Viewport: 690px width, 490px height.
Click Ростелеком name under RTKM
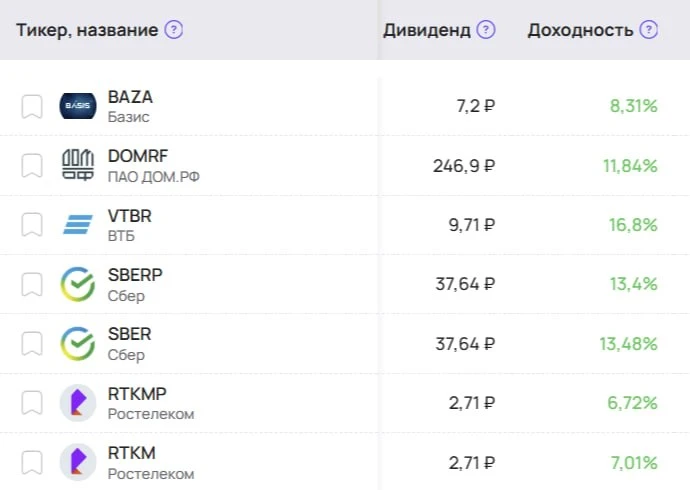(x=151, y=474)
